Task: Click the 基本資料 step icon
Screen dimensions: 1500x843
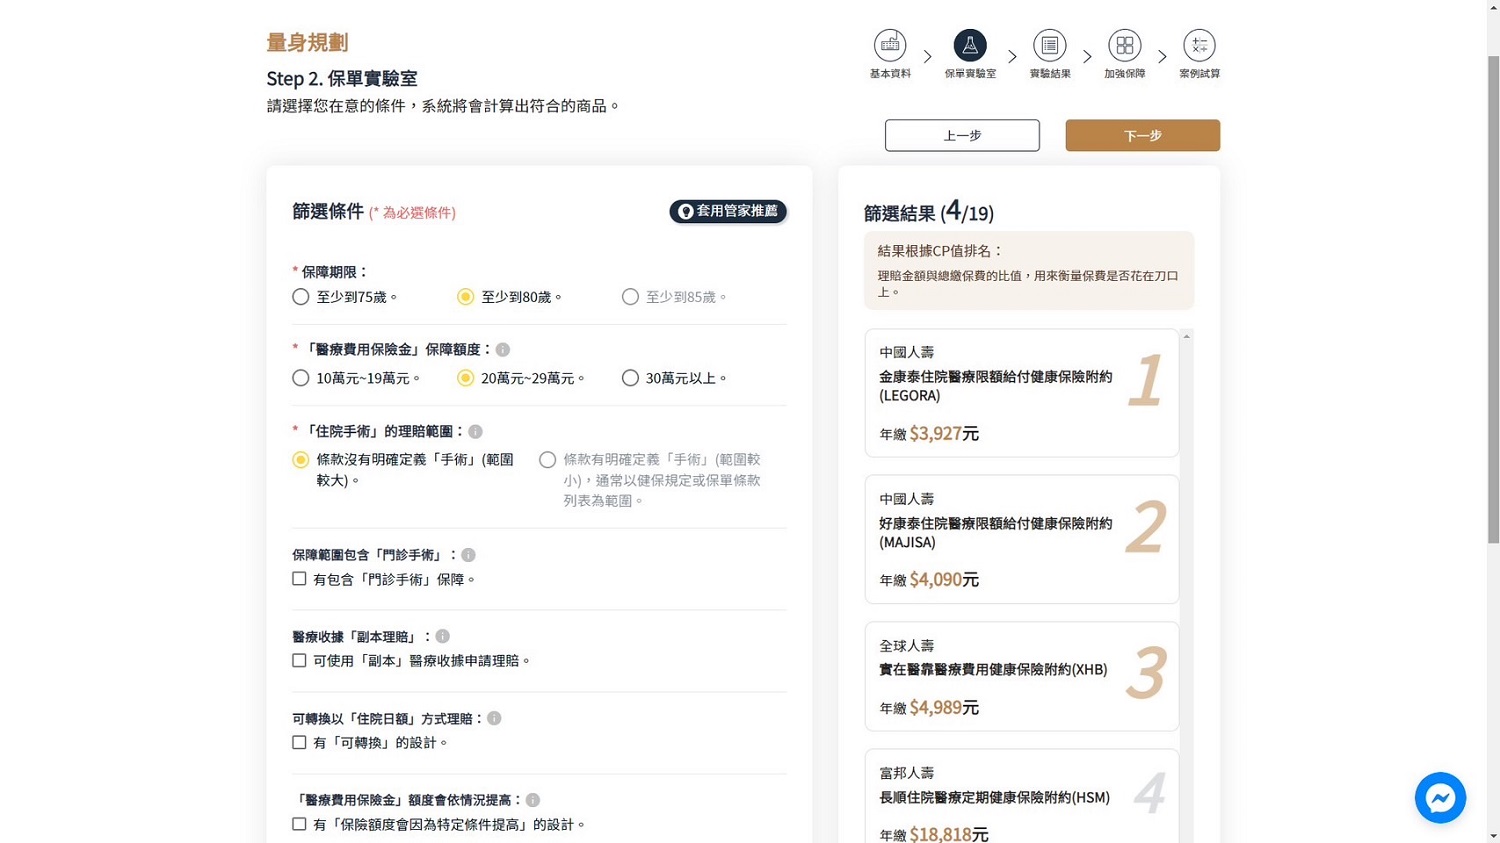Action: [x=889, y=46]
